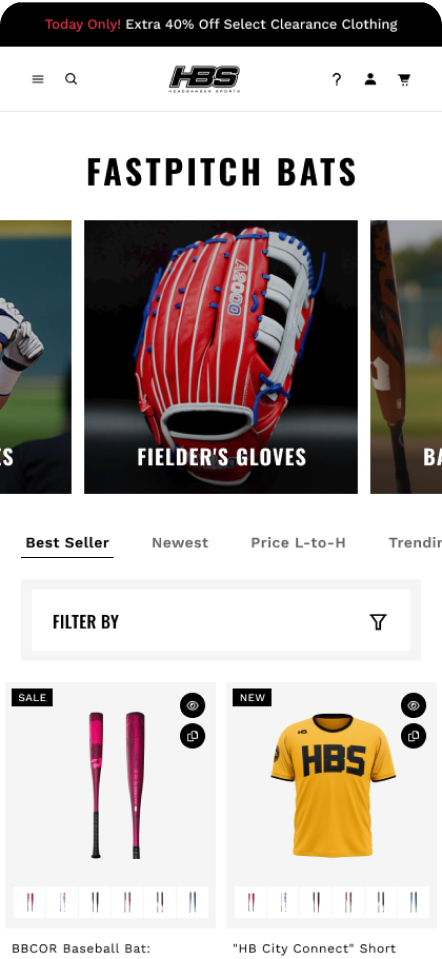Select the Newest sort tab

[x=180, y=542]
